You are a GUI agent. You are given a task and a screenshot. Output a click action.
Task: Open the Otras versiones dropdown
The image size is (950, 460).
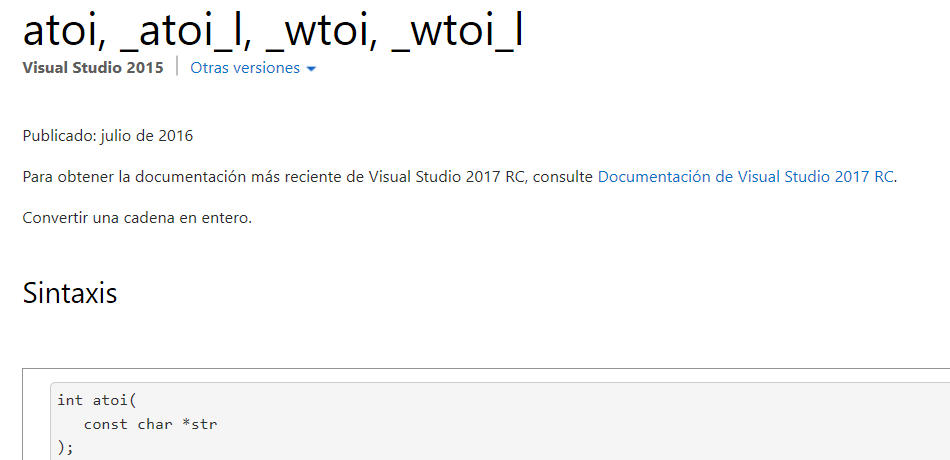pyautogui.click(x=245, y=68)
